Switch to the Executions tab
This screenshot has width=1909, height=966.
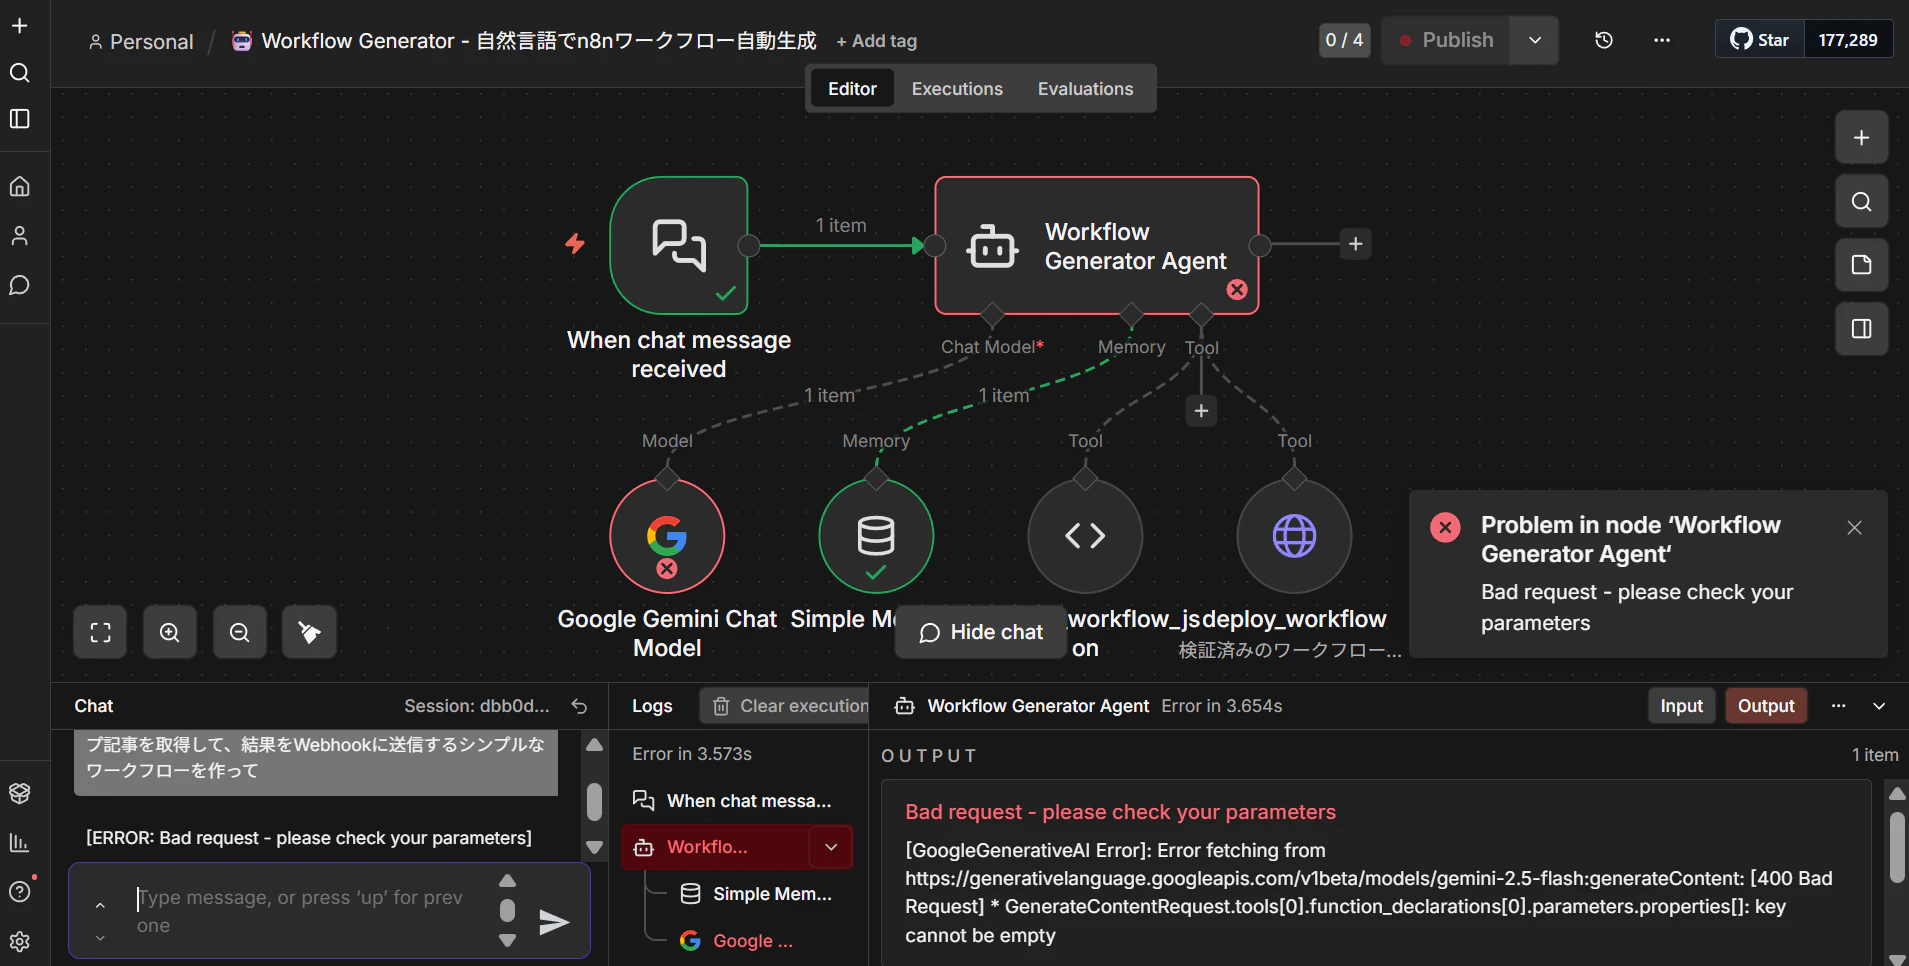(956, 88)
